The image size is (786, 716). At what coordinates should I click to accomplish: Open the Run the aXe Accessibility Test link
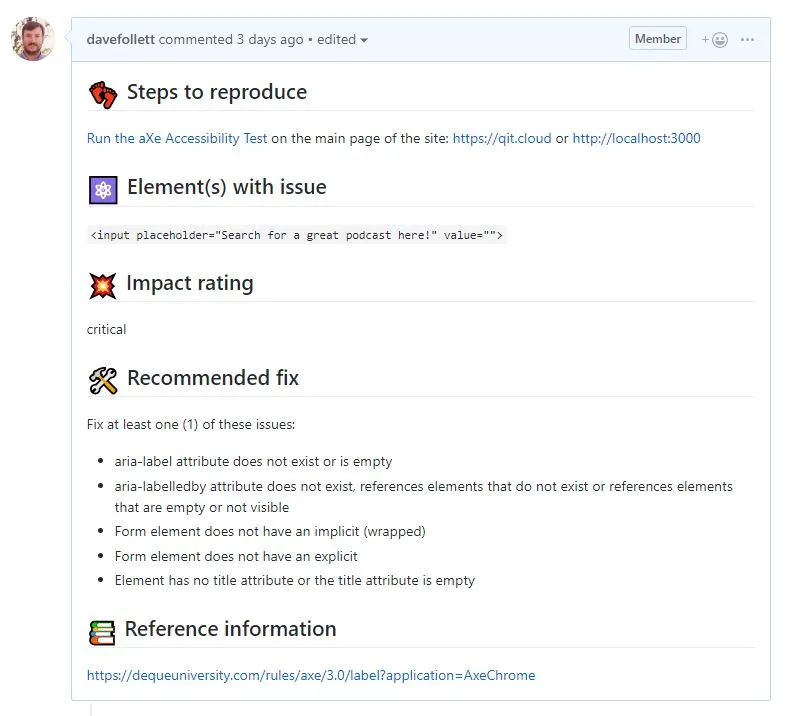click(x=177, y=138)
